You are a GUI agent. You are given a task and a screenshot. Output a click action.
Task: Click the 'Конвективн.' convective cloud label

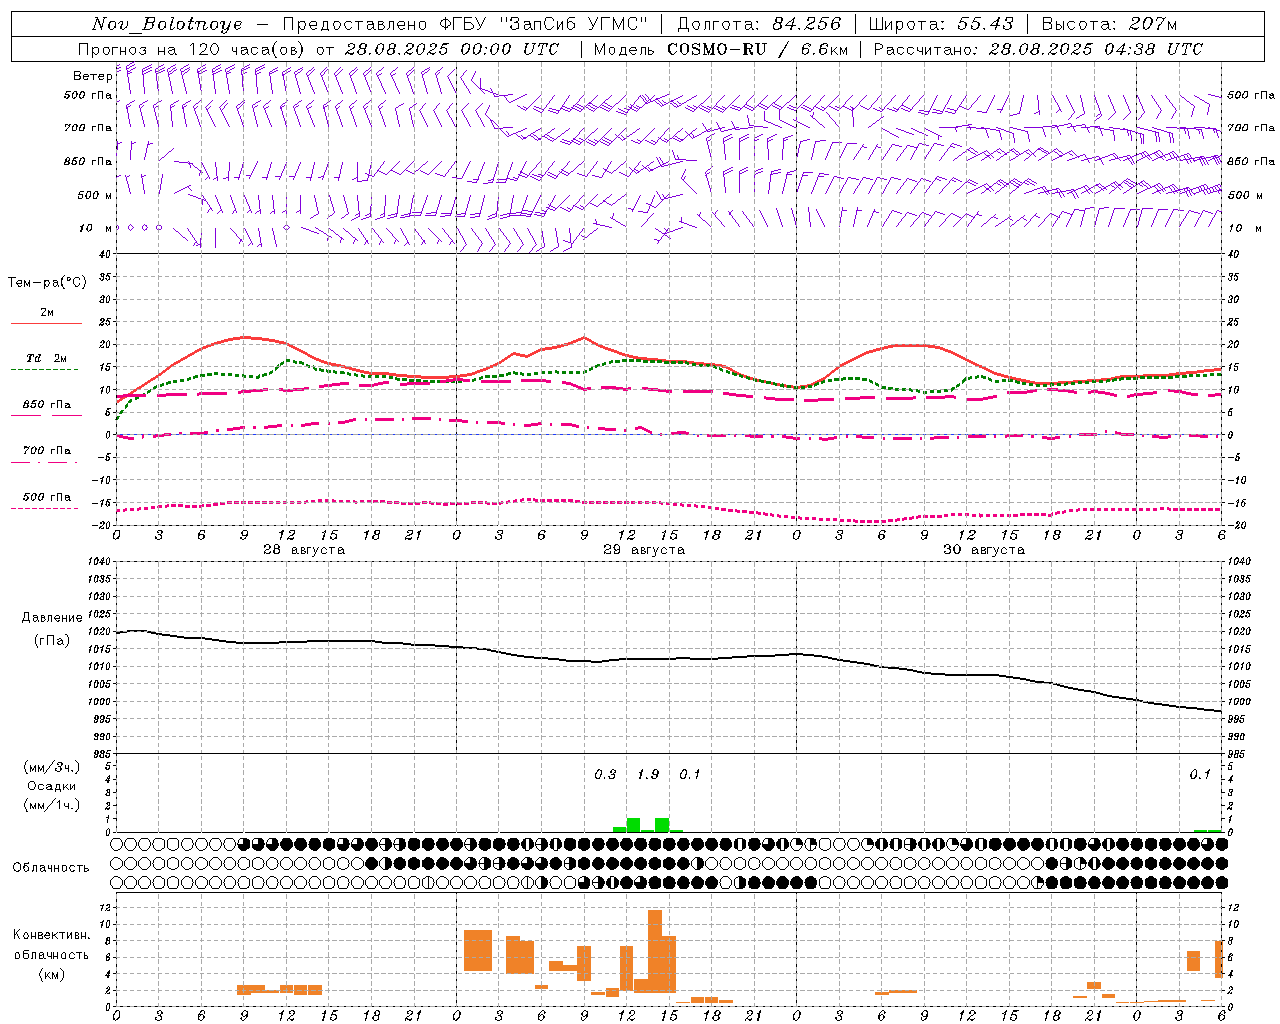pyautogui.click(x=52, y=935)
